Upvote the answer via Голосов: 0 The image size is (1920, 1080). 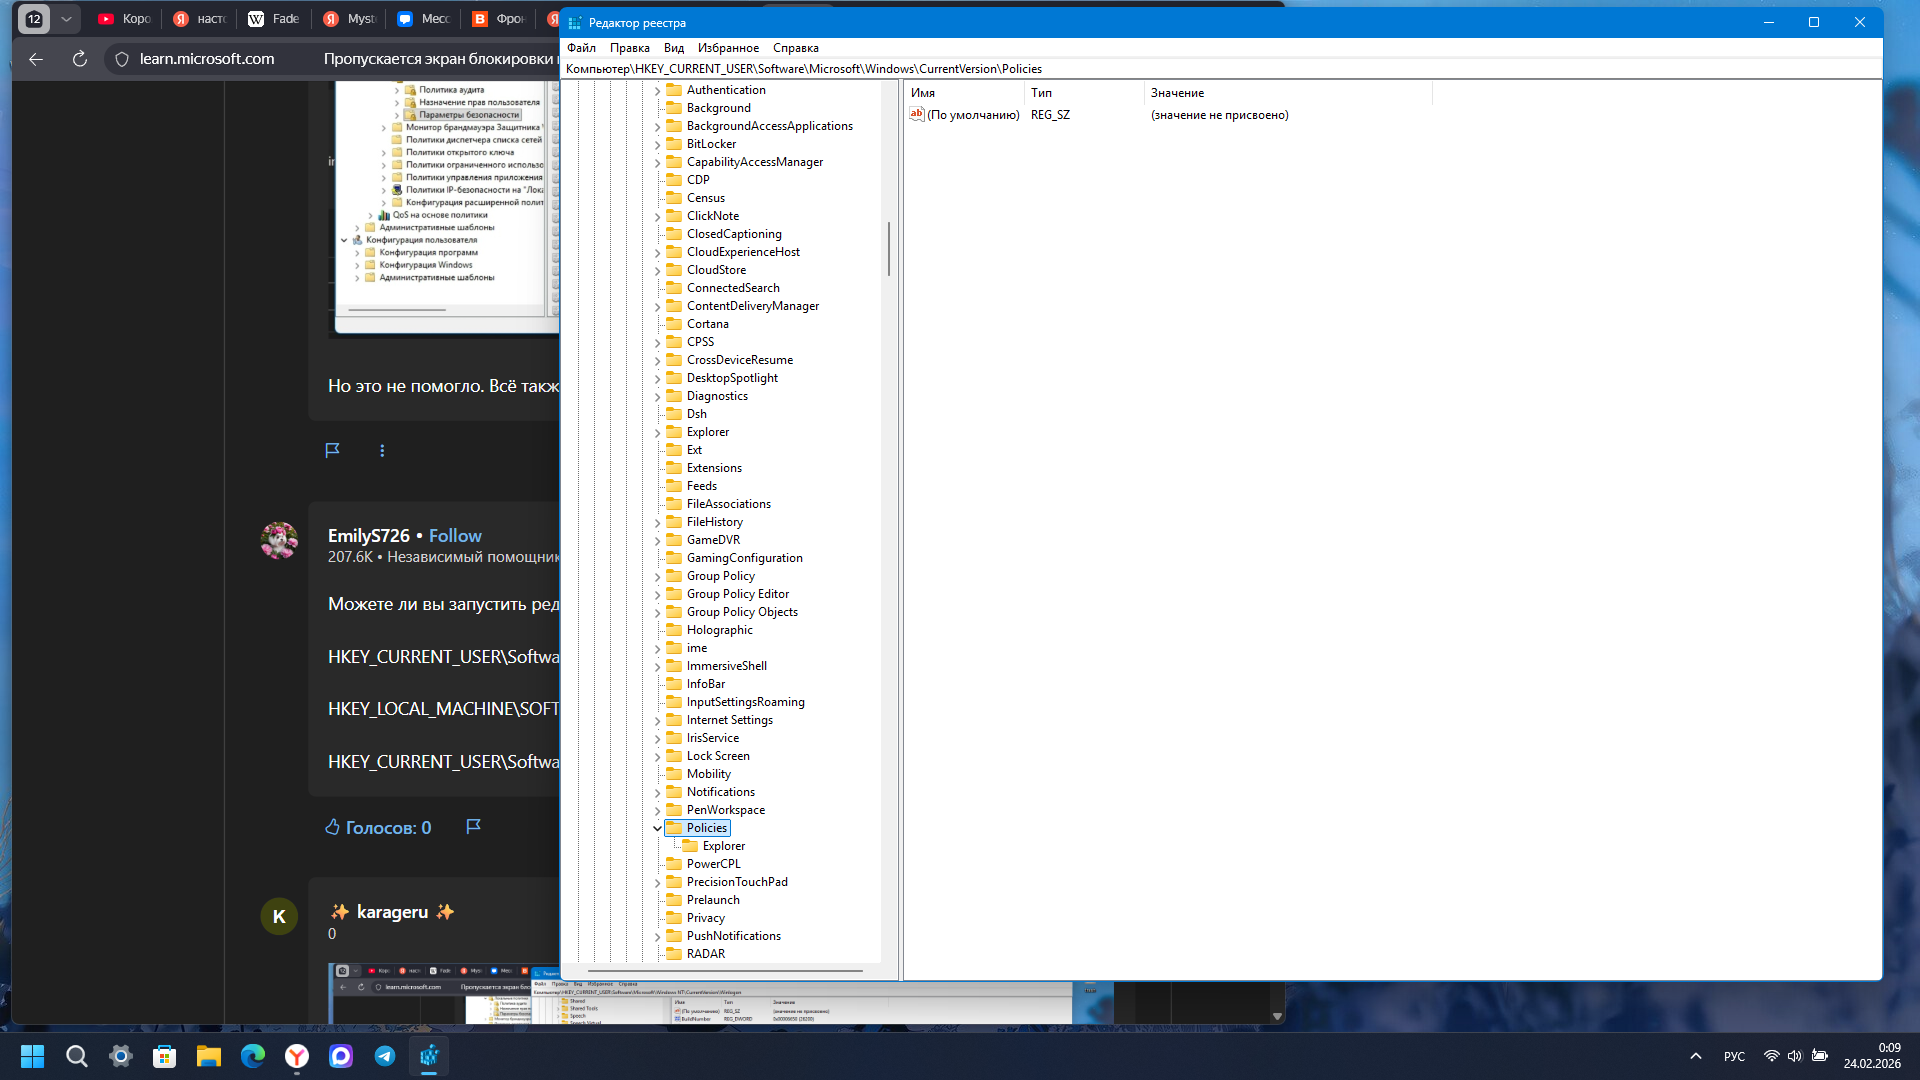pos(378,828)
